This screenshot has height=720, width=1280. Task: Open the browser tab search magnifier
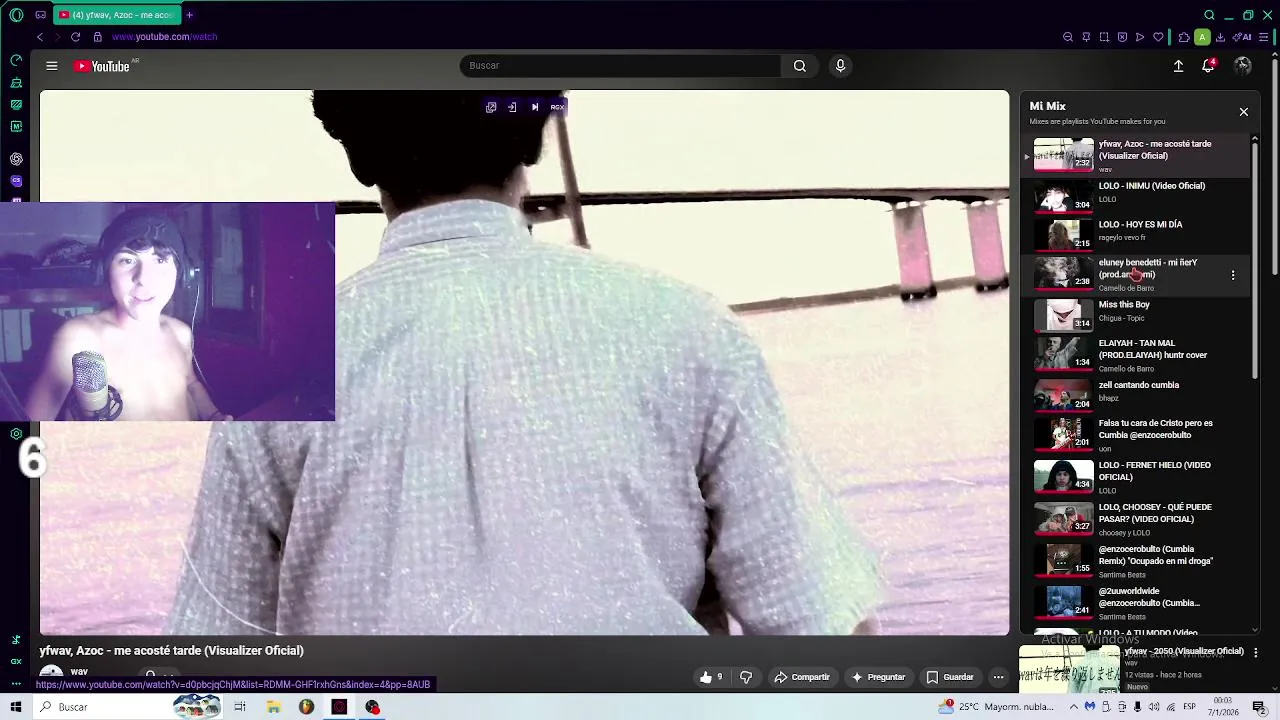point(1209,15)
